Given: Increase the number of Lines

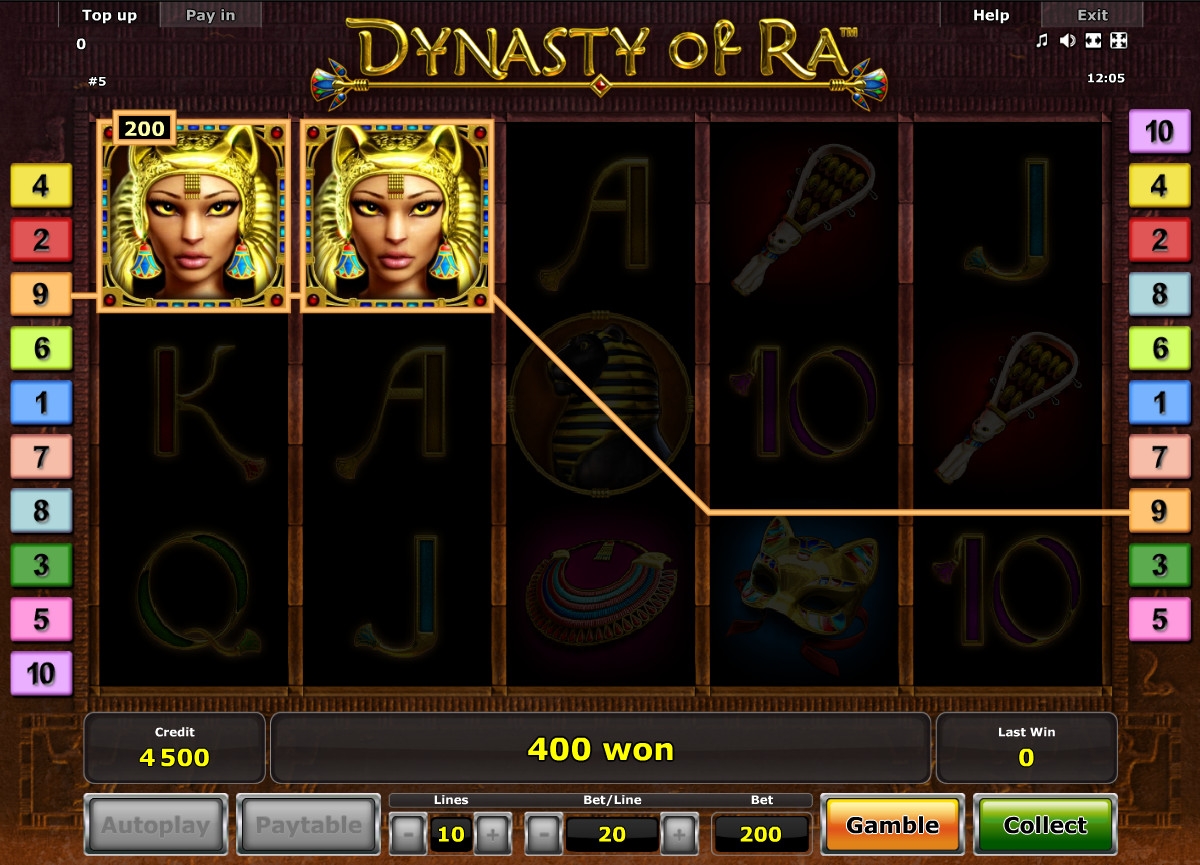Looking at the screenshot, I should click(x=492, y=833).
